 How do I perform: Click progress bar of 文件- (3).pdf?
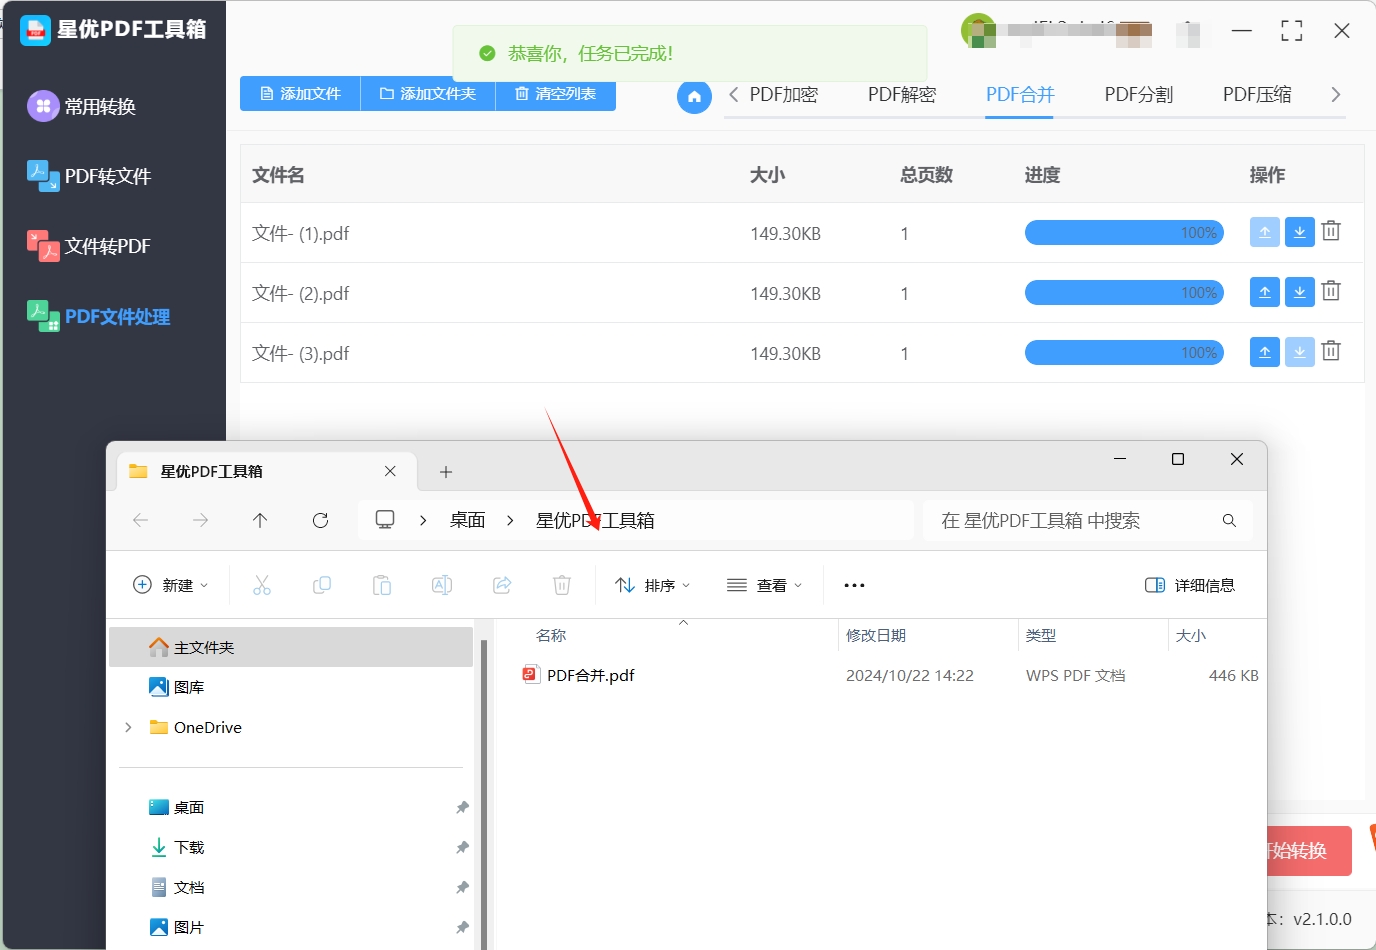[x=1124, y=352]
